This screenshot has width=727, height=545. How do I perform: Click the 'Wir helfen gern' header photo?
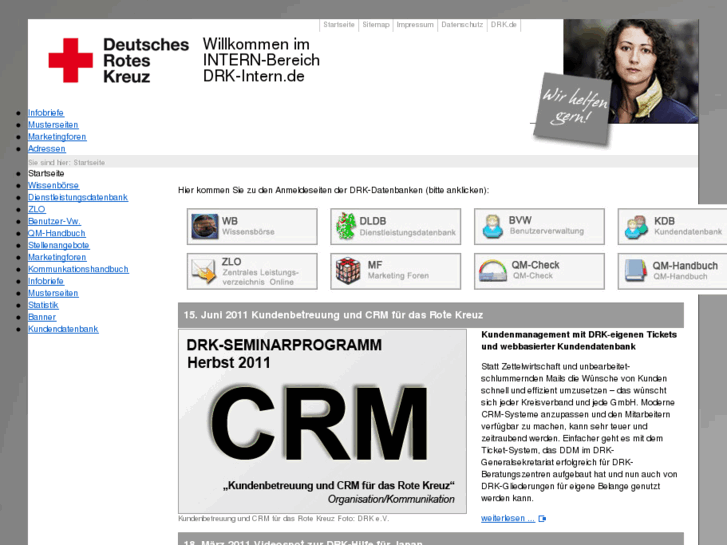point(614,81)
